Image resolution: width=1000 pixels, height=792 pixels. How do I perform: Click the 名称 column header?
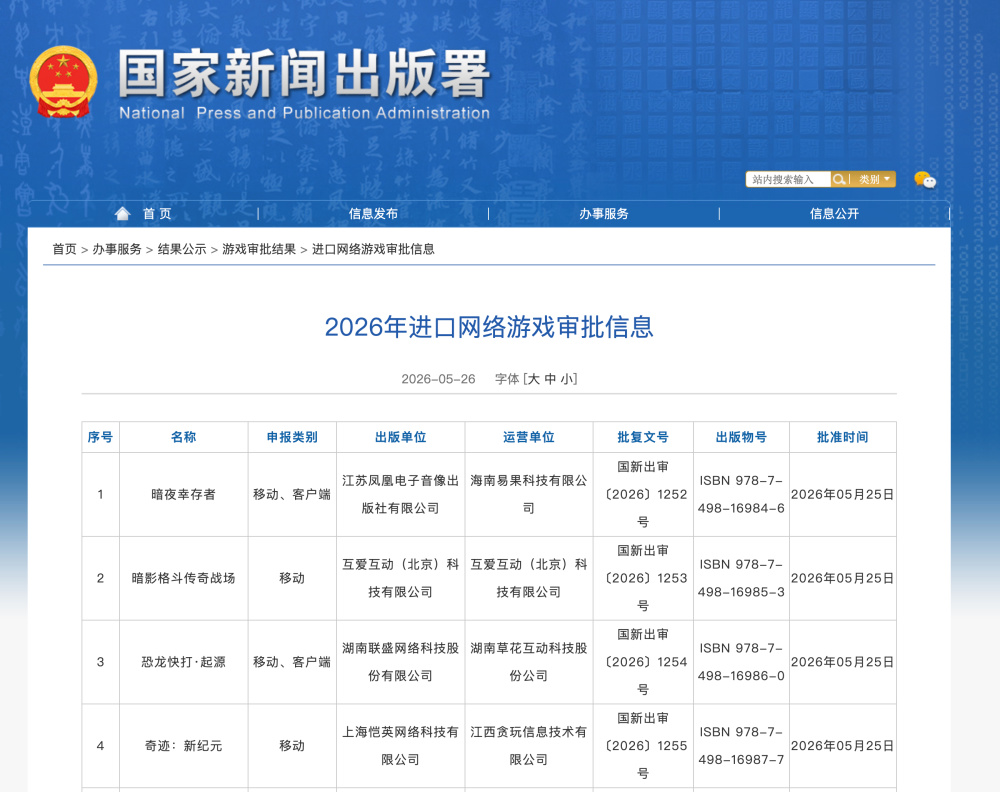184,437
